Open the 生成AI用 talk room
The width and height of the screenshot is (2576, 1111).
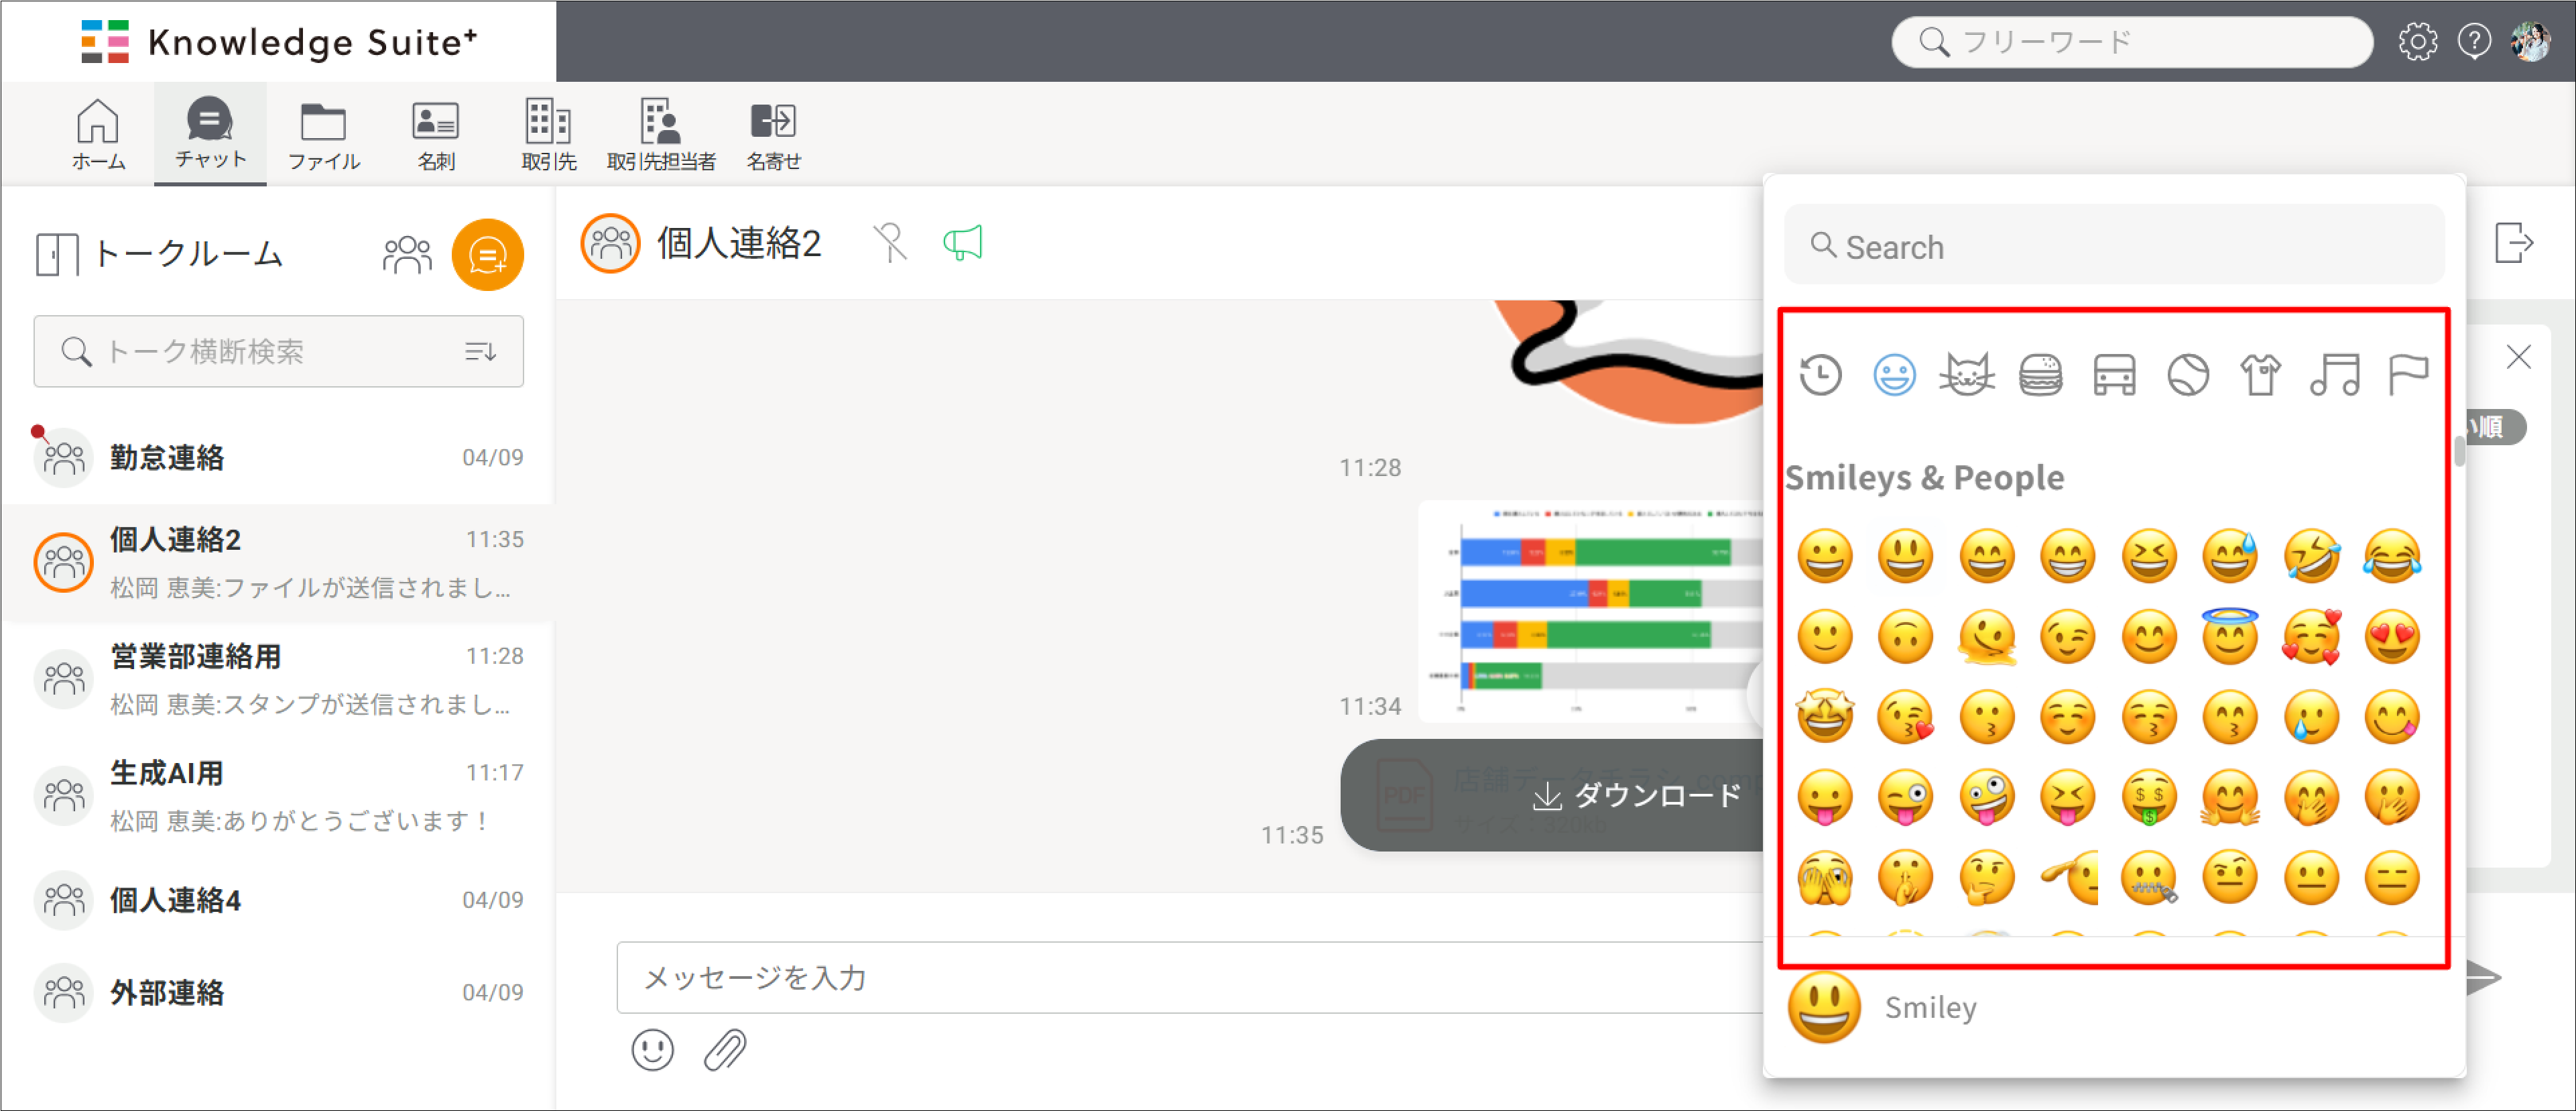[x=278, y=796]
